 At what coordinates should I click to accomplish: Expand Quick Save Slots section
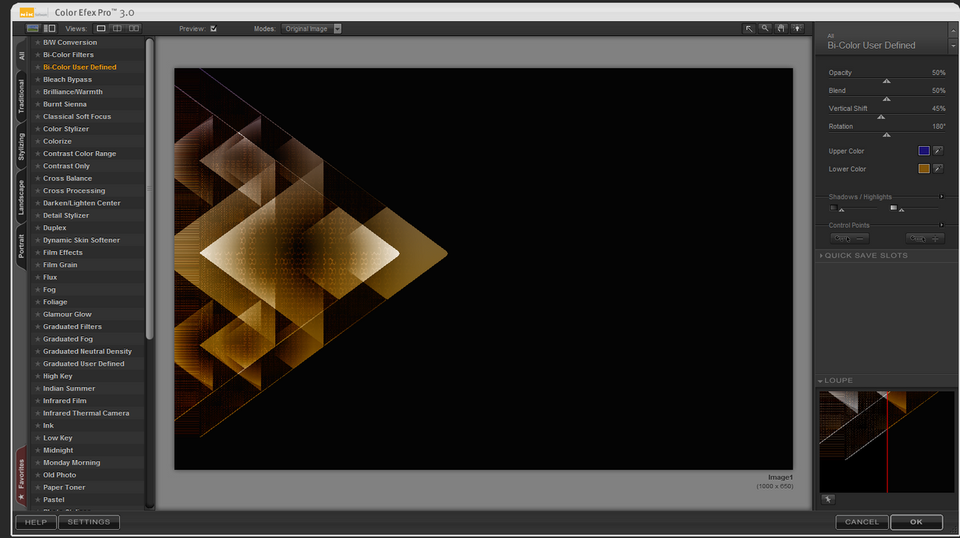863,255
